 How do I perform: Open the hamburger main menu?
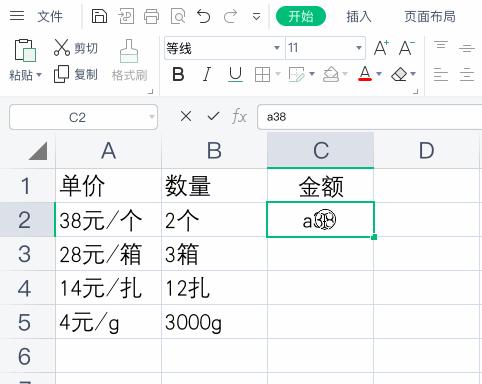pyautogui.click(x=17, y=16)
